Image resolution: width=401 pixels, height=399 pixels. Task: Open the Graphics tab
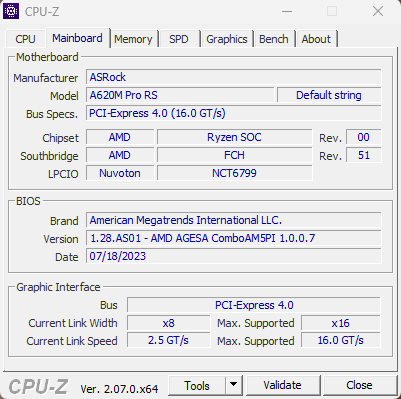click(x=227, y=39)
